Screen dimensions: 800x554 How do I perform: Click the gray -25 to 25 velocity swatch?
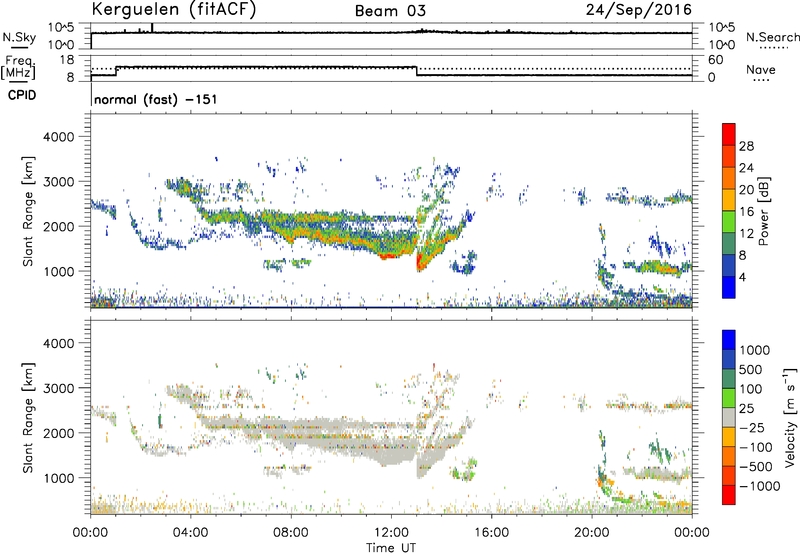click(x=729, y=417)
